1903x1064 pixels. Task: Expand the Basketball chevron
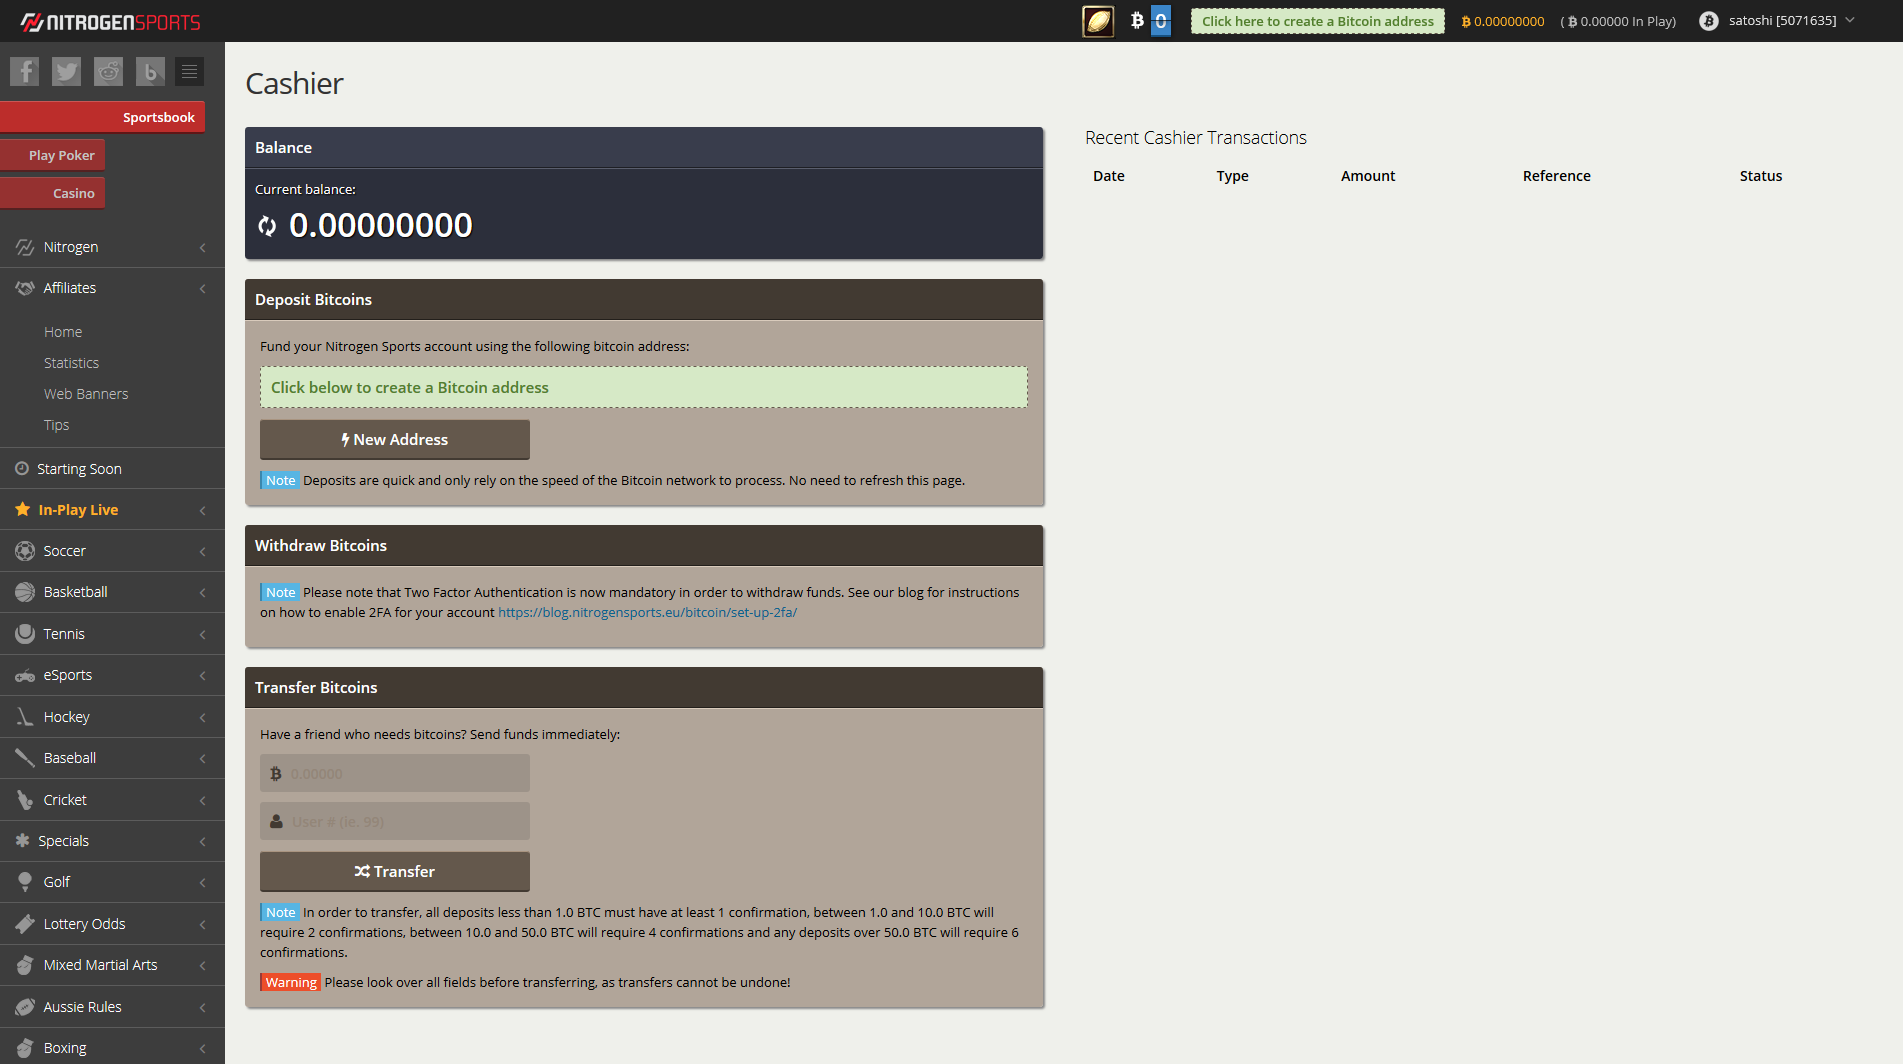(203, 592)
